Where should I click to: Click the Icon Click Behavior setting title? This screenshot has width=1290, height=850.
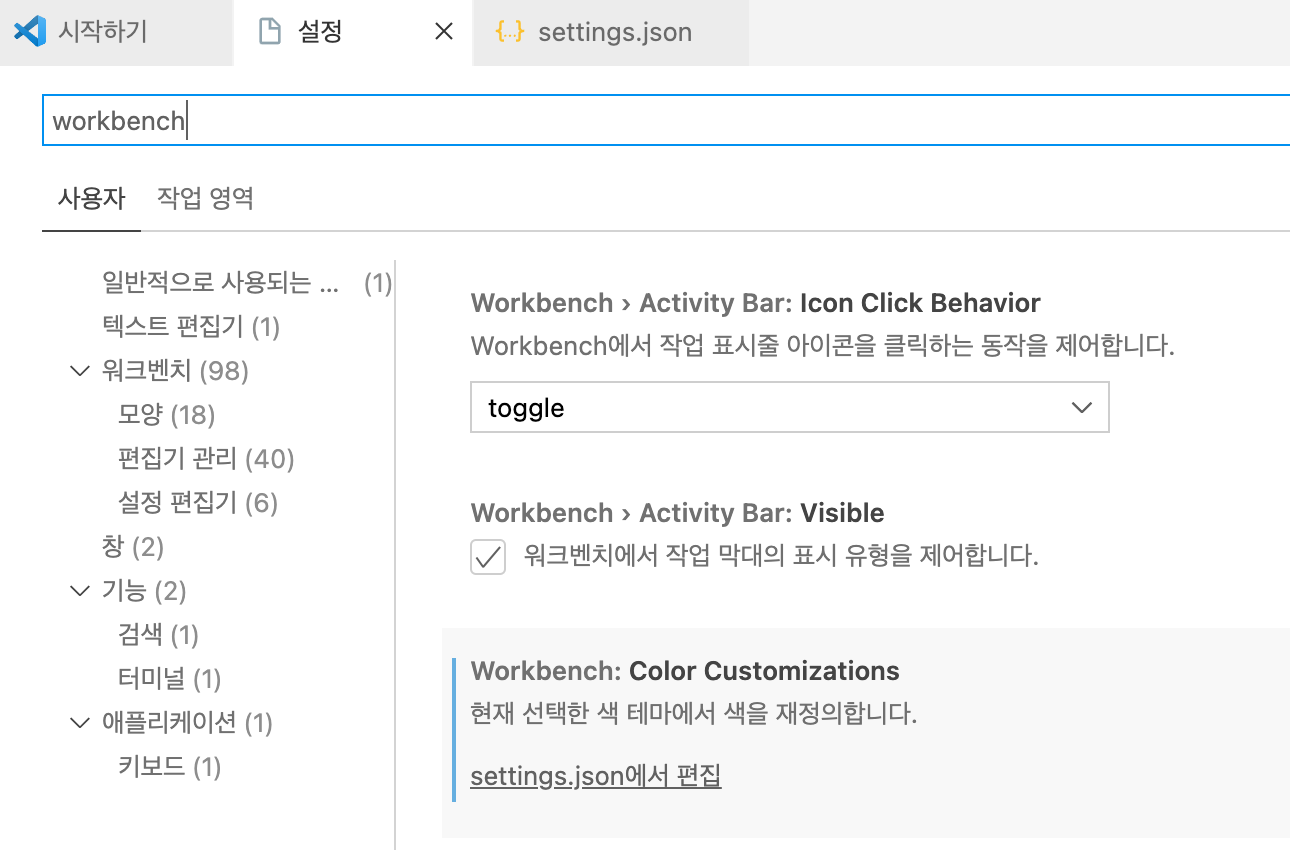pyautogui.click(x=756, y=303)
